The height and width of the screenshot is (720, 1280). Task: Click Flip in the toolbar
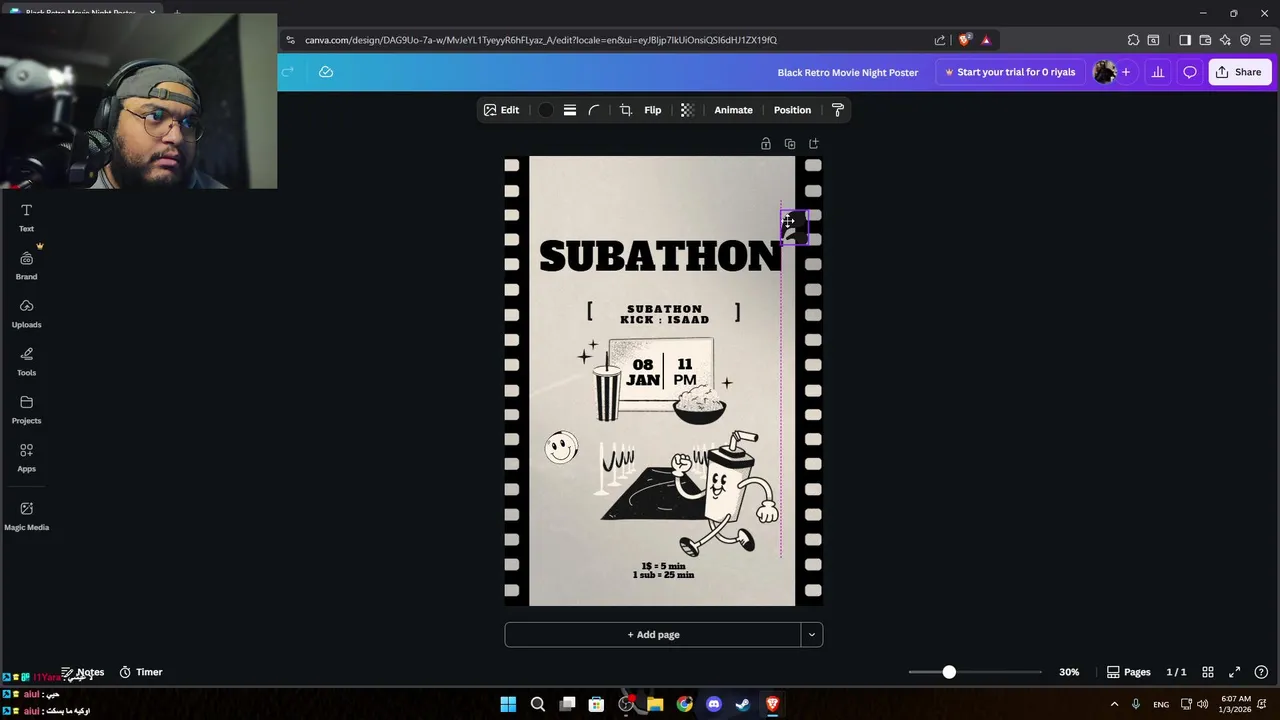coord(653,110)
